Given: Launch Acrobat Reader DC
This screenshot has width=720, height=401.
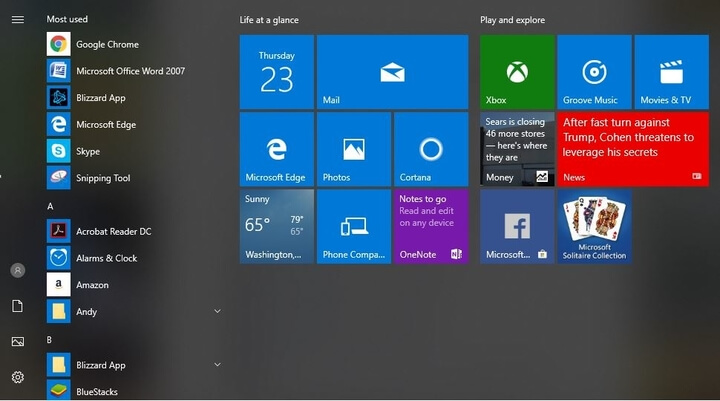Looking at the screenshot, I should tap(133, 231).
